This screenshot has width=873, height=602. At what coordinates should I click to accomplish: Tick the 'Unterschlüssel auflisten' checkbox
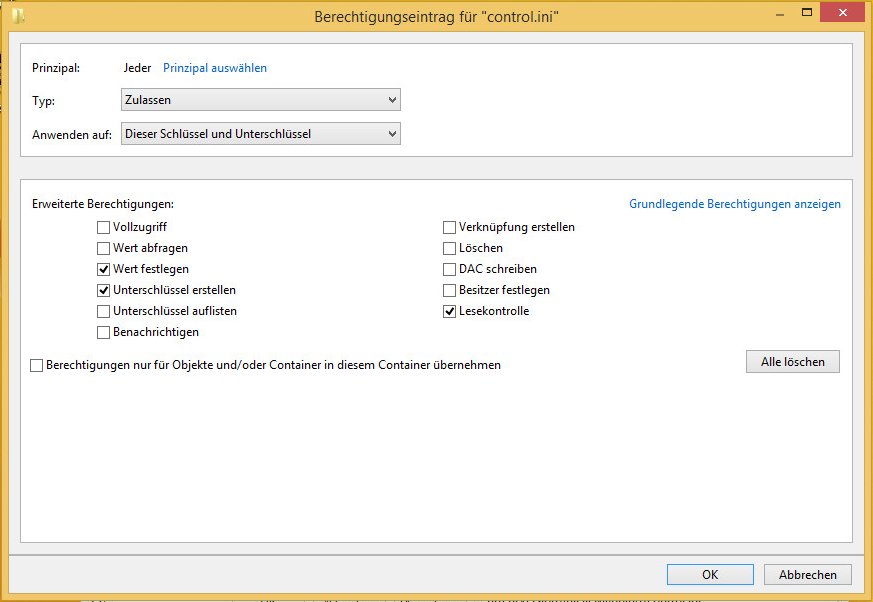104,311
